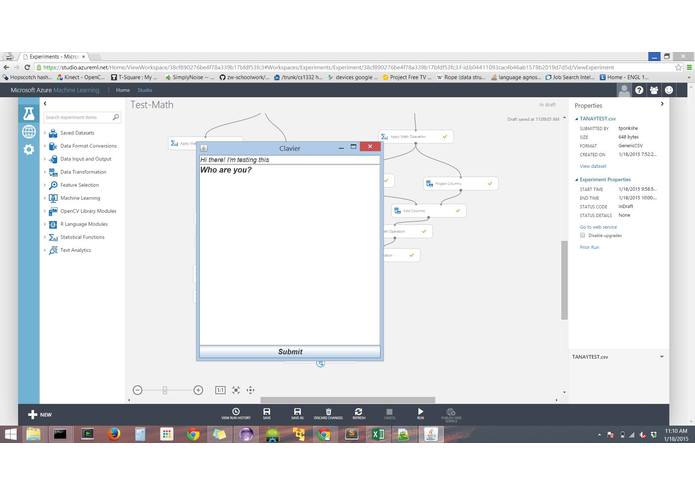Open the community people icon in header
The width and height of the screenshot is (695, 494).
tap(654, 90)
